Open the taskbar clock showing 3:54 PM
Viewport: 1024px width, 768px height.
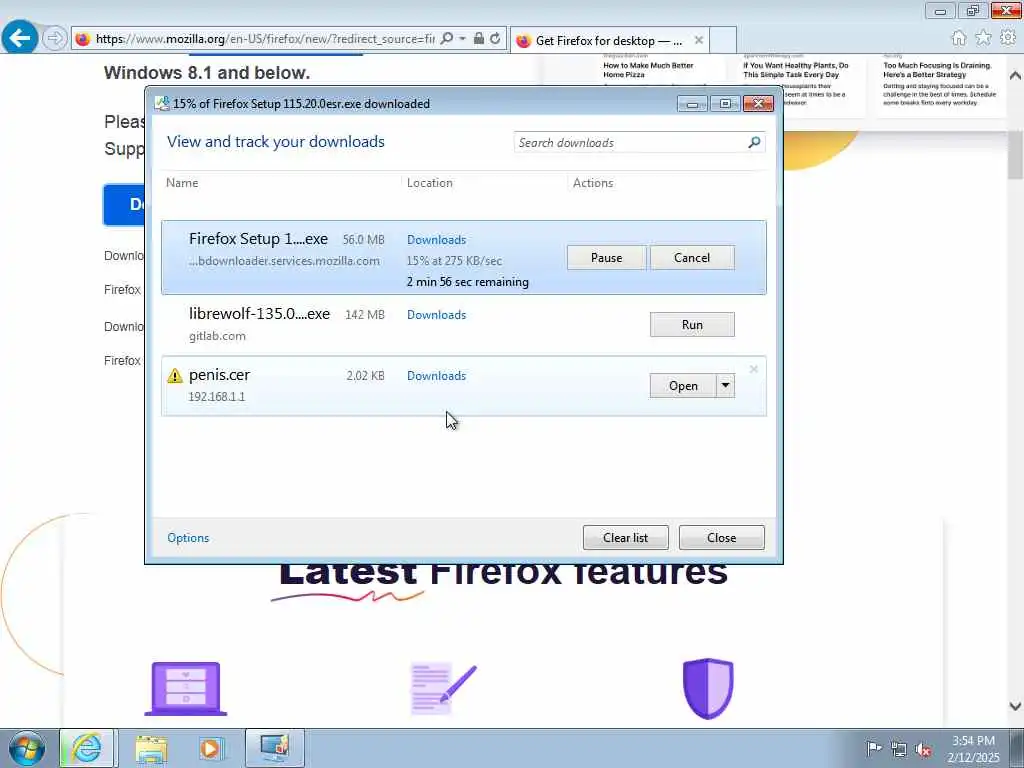tap(973, 748)
